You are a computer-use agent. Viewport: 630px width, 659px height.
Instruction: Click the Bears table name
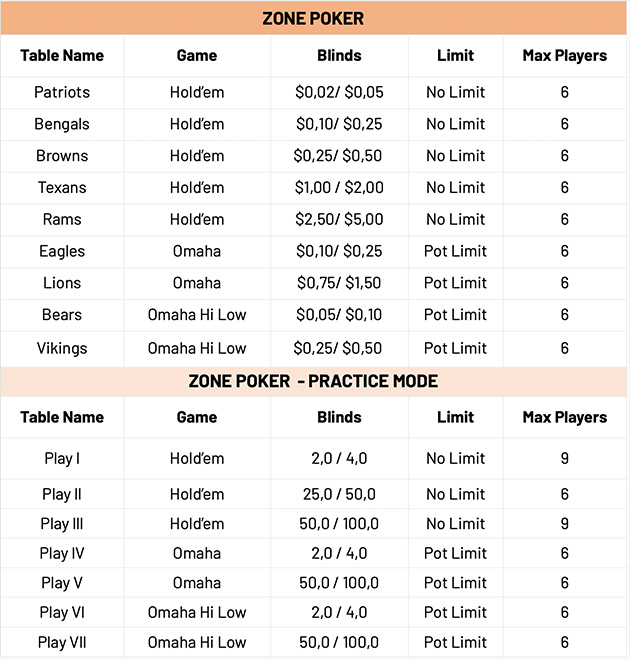click(62, 315)
